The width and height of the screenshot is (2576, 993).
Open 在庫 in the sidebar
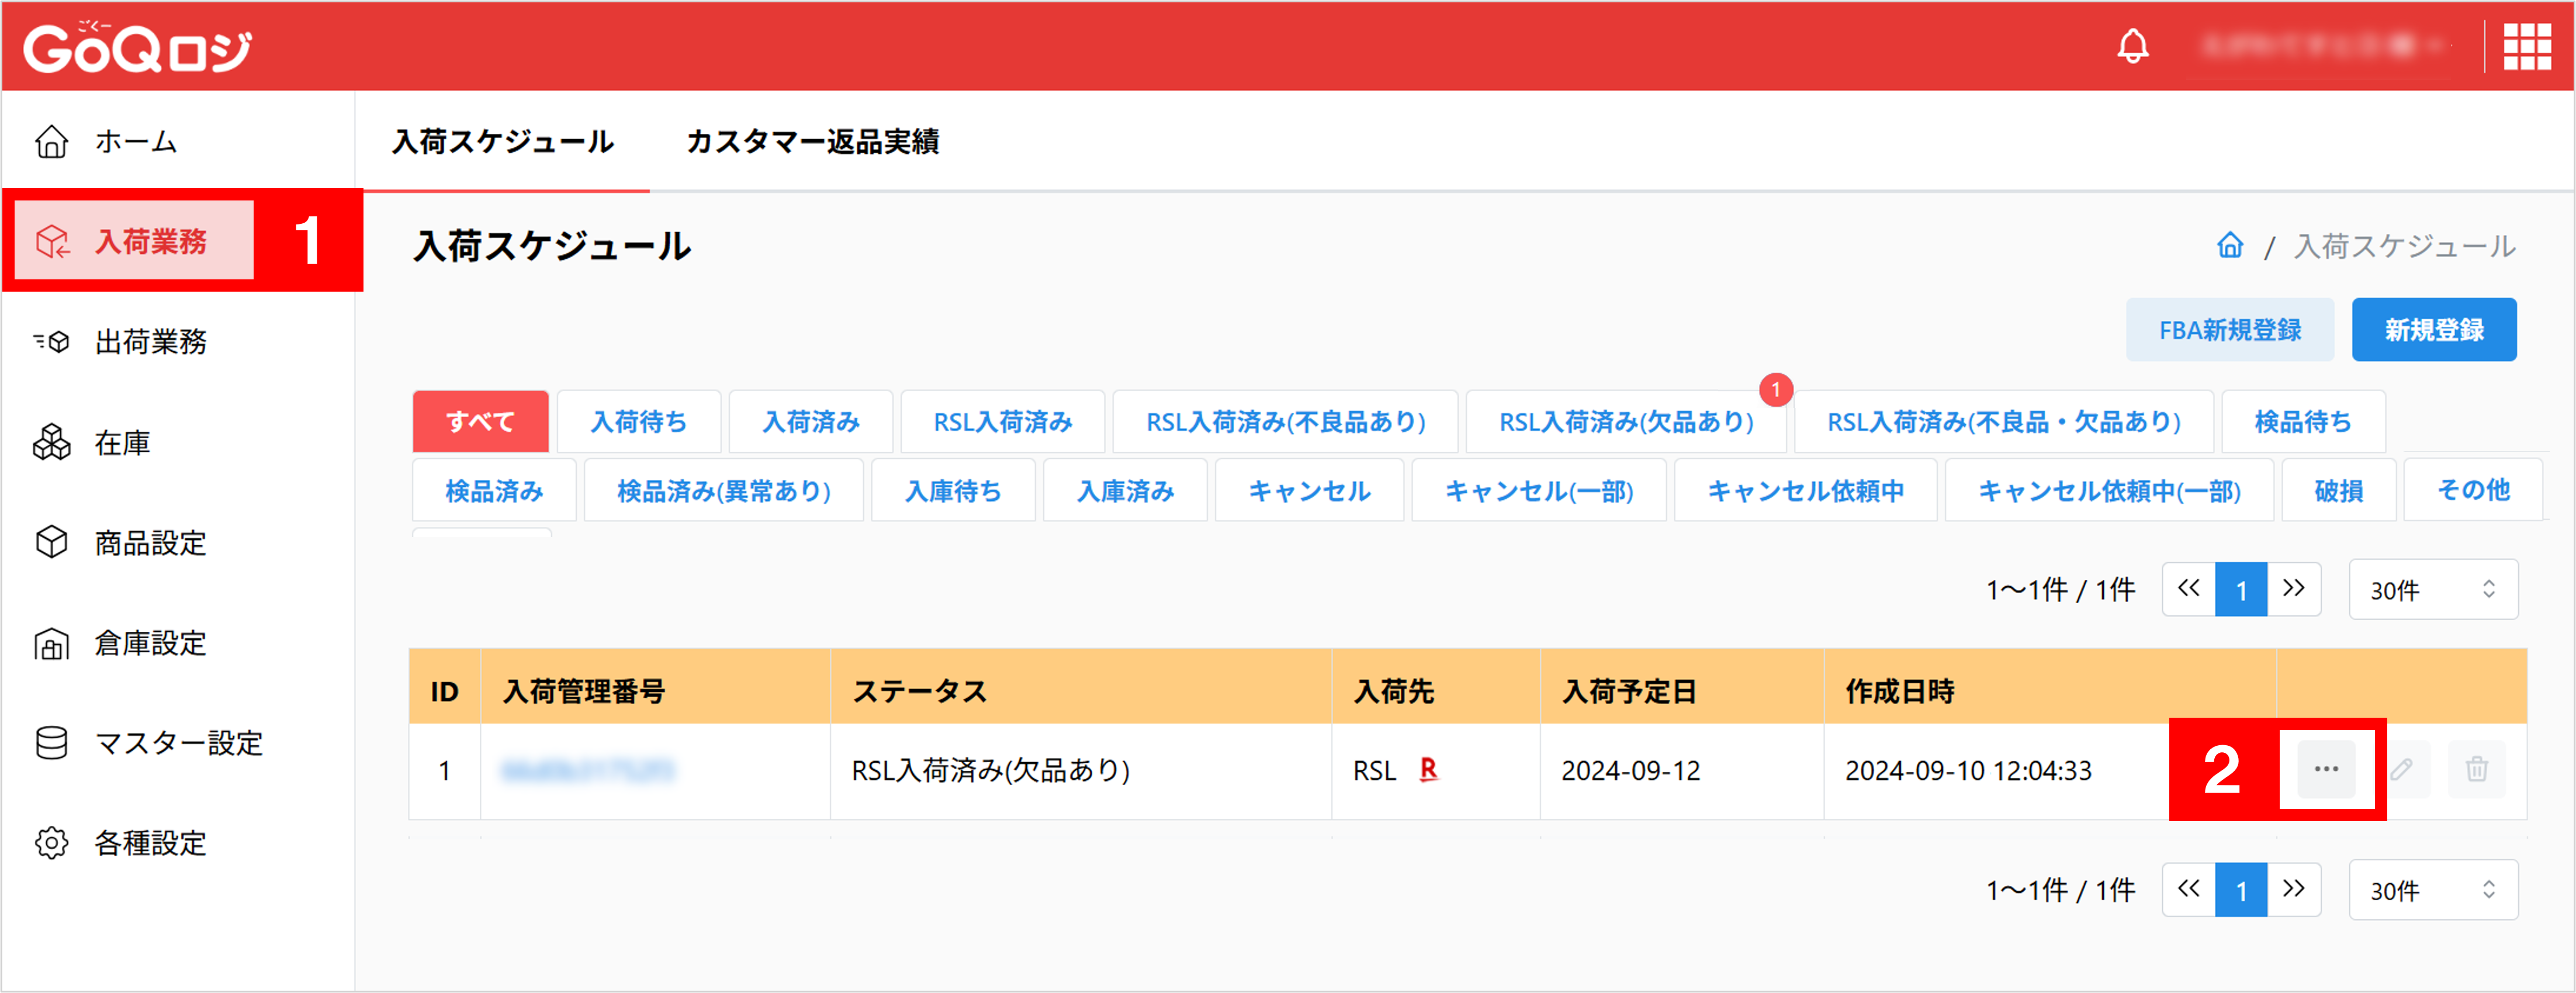[x=122, y=442]
